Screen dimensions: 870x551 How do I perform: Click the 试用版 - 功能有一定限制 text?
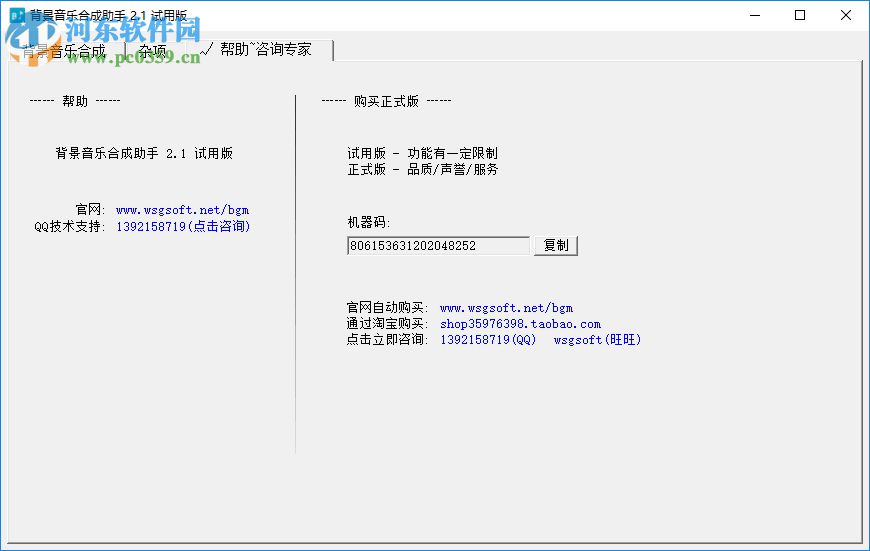point(422,153)
